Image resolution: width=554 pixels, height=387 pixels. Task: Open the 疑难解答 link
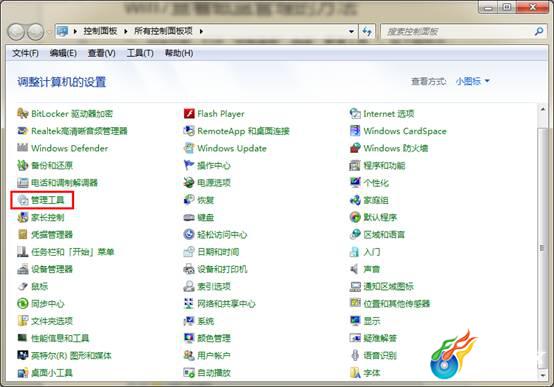[380, 338]
